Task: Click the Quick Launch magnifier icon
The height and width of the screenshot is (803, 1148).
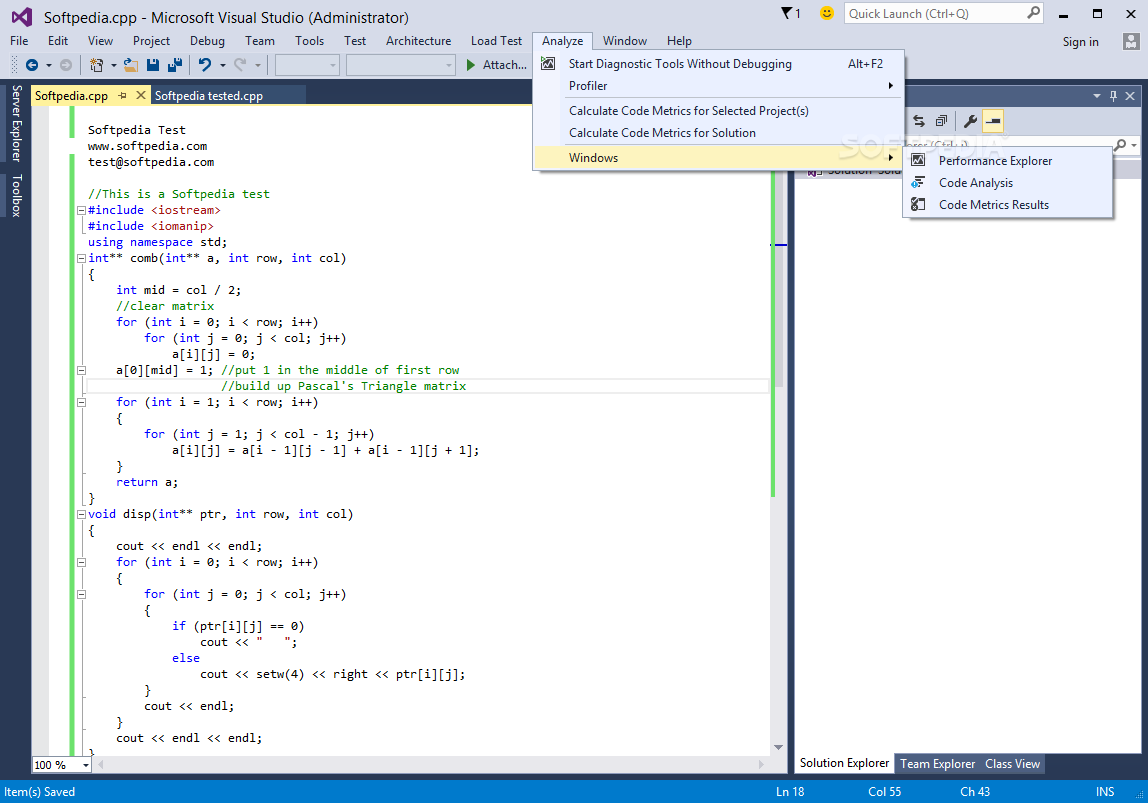Action: pos(1033,13)
